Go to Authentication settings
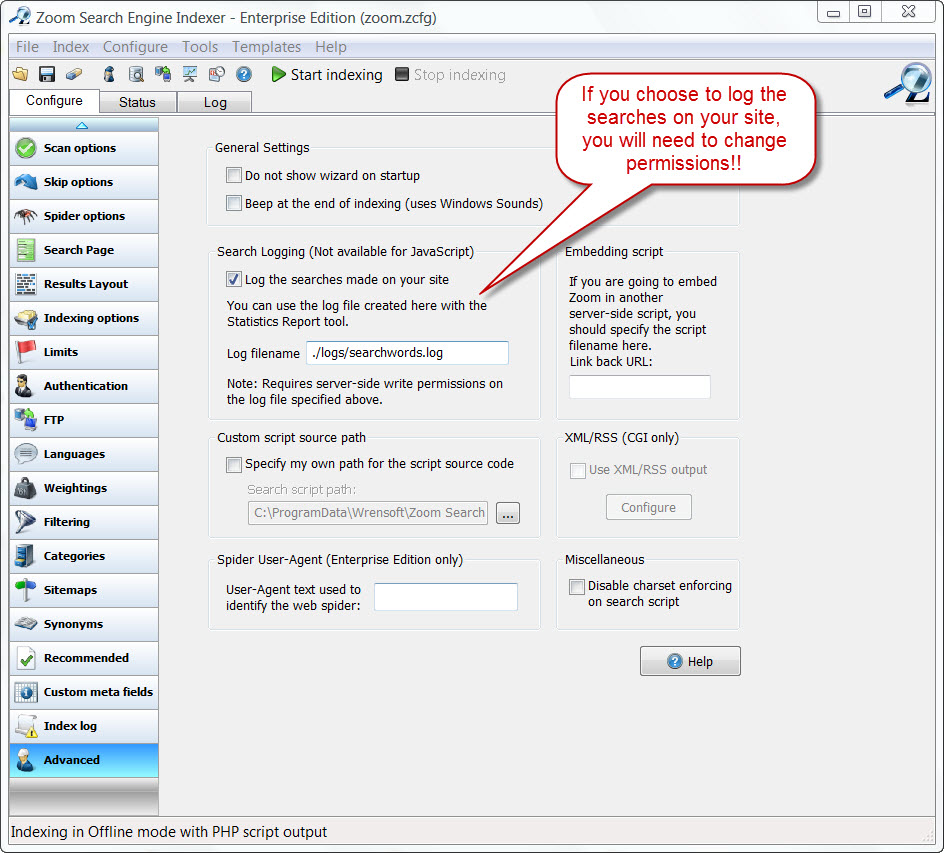The image size is (944, 853). pyautogui.click(x=84, y=386)
